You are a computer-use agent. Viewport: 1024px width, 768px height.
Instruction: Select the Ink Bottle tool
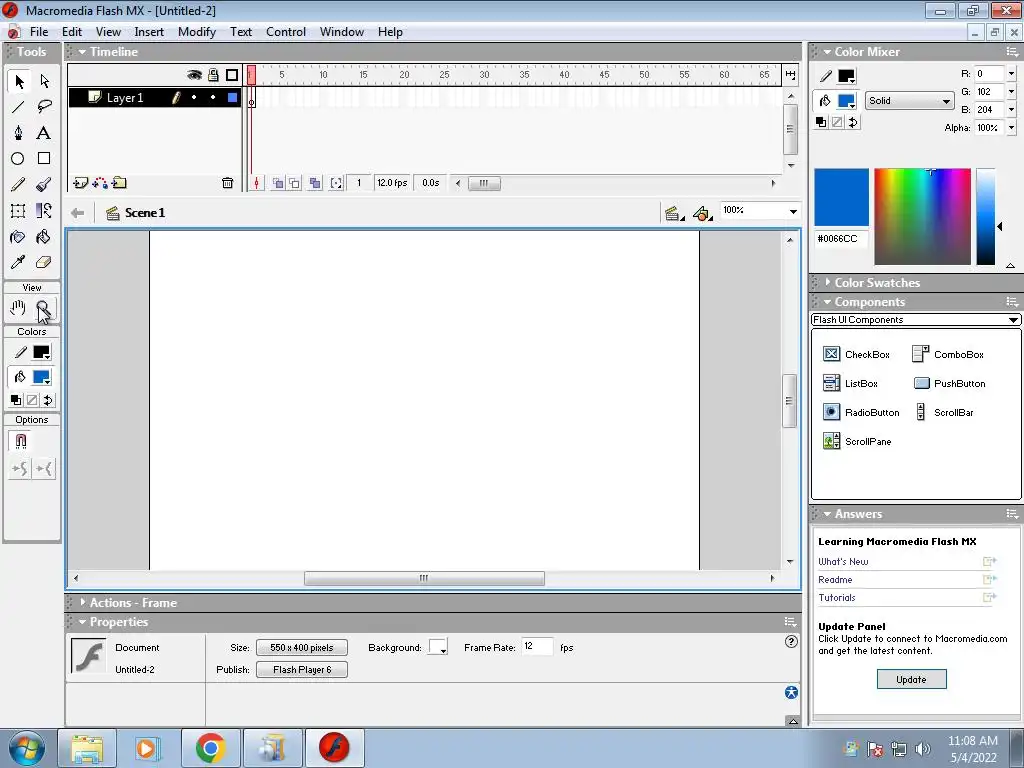18,236
